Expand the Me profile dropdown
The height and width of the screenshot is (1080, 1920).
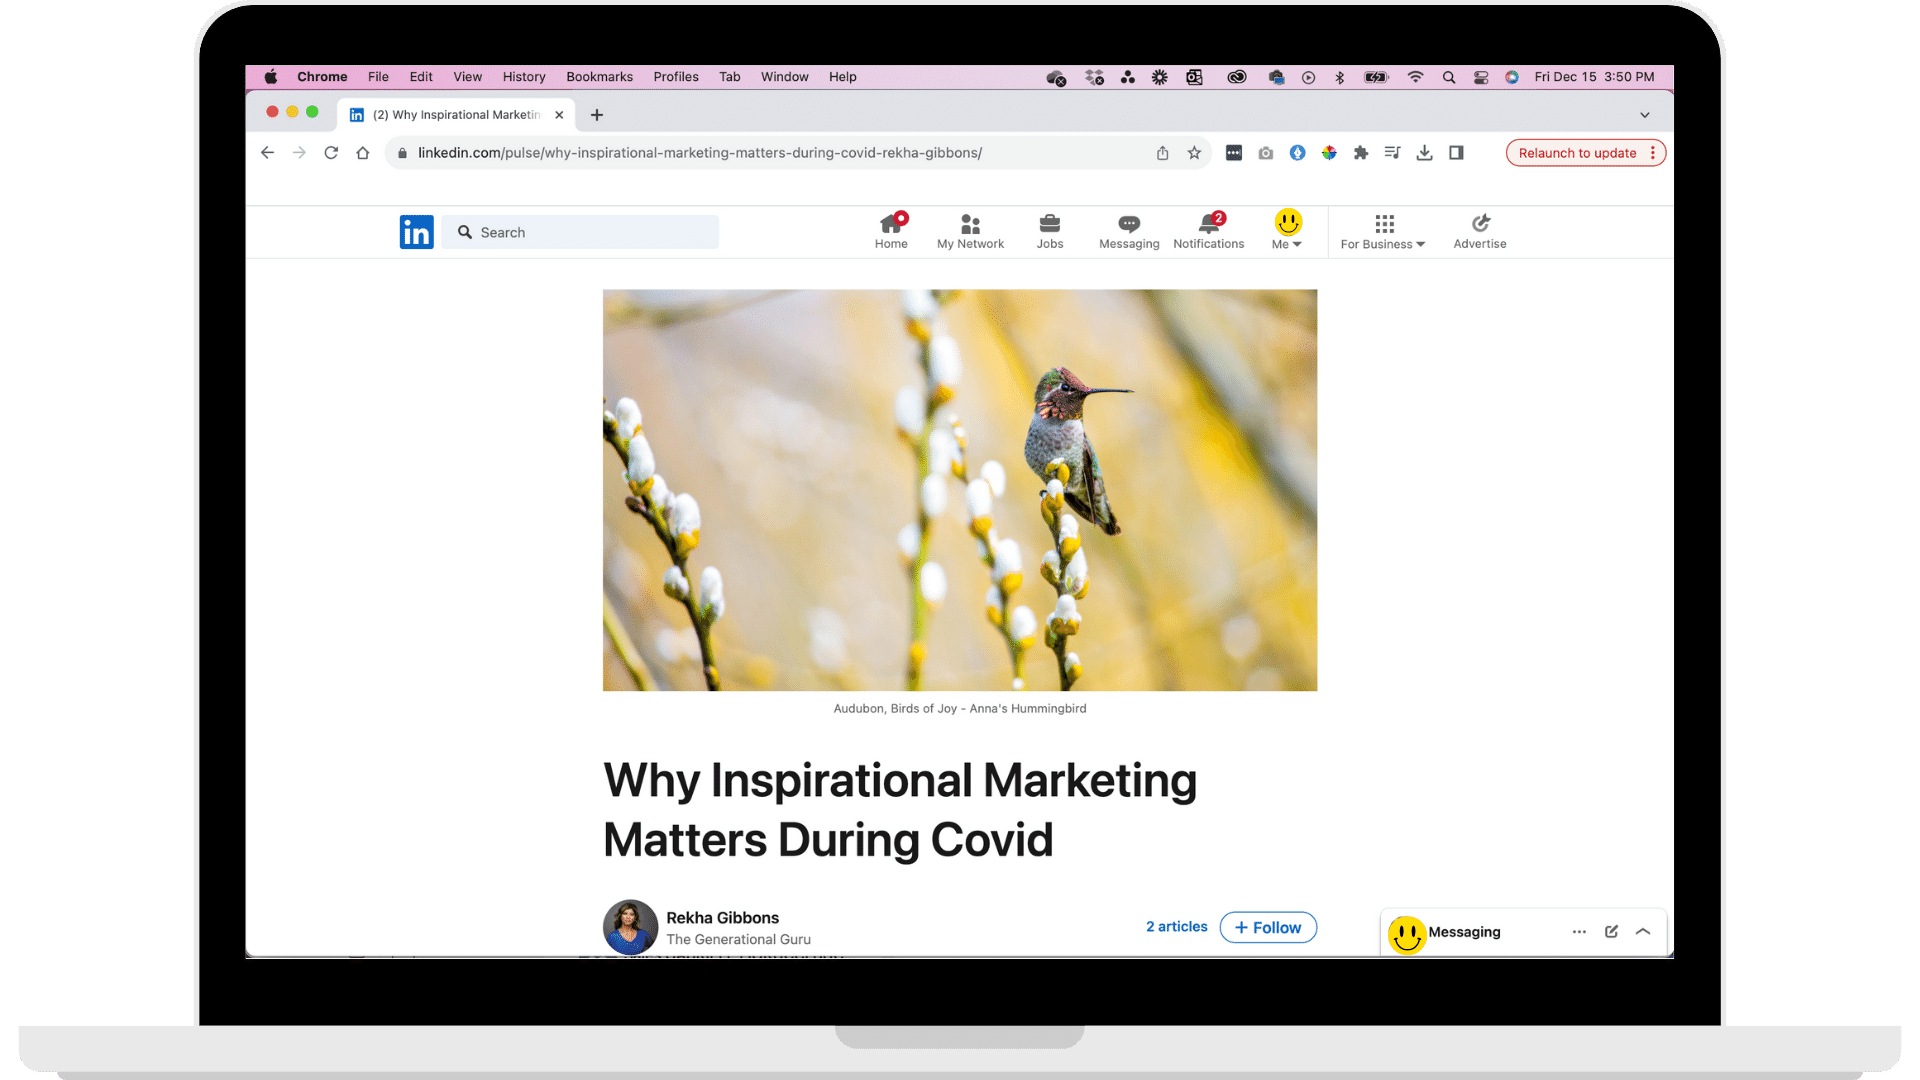tap(1287, 231)
